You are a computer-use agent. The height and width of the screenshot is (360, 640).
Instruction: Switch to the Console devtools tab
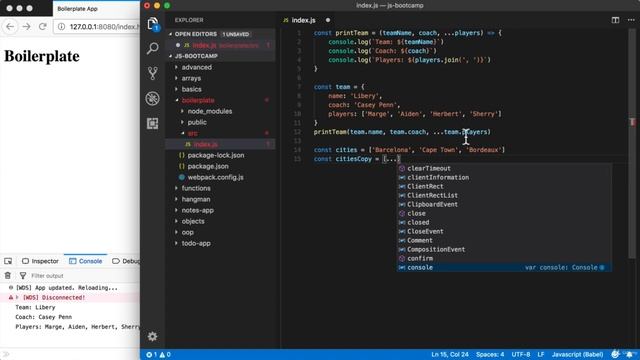pos(86,261)
